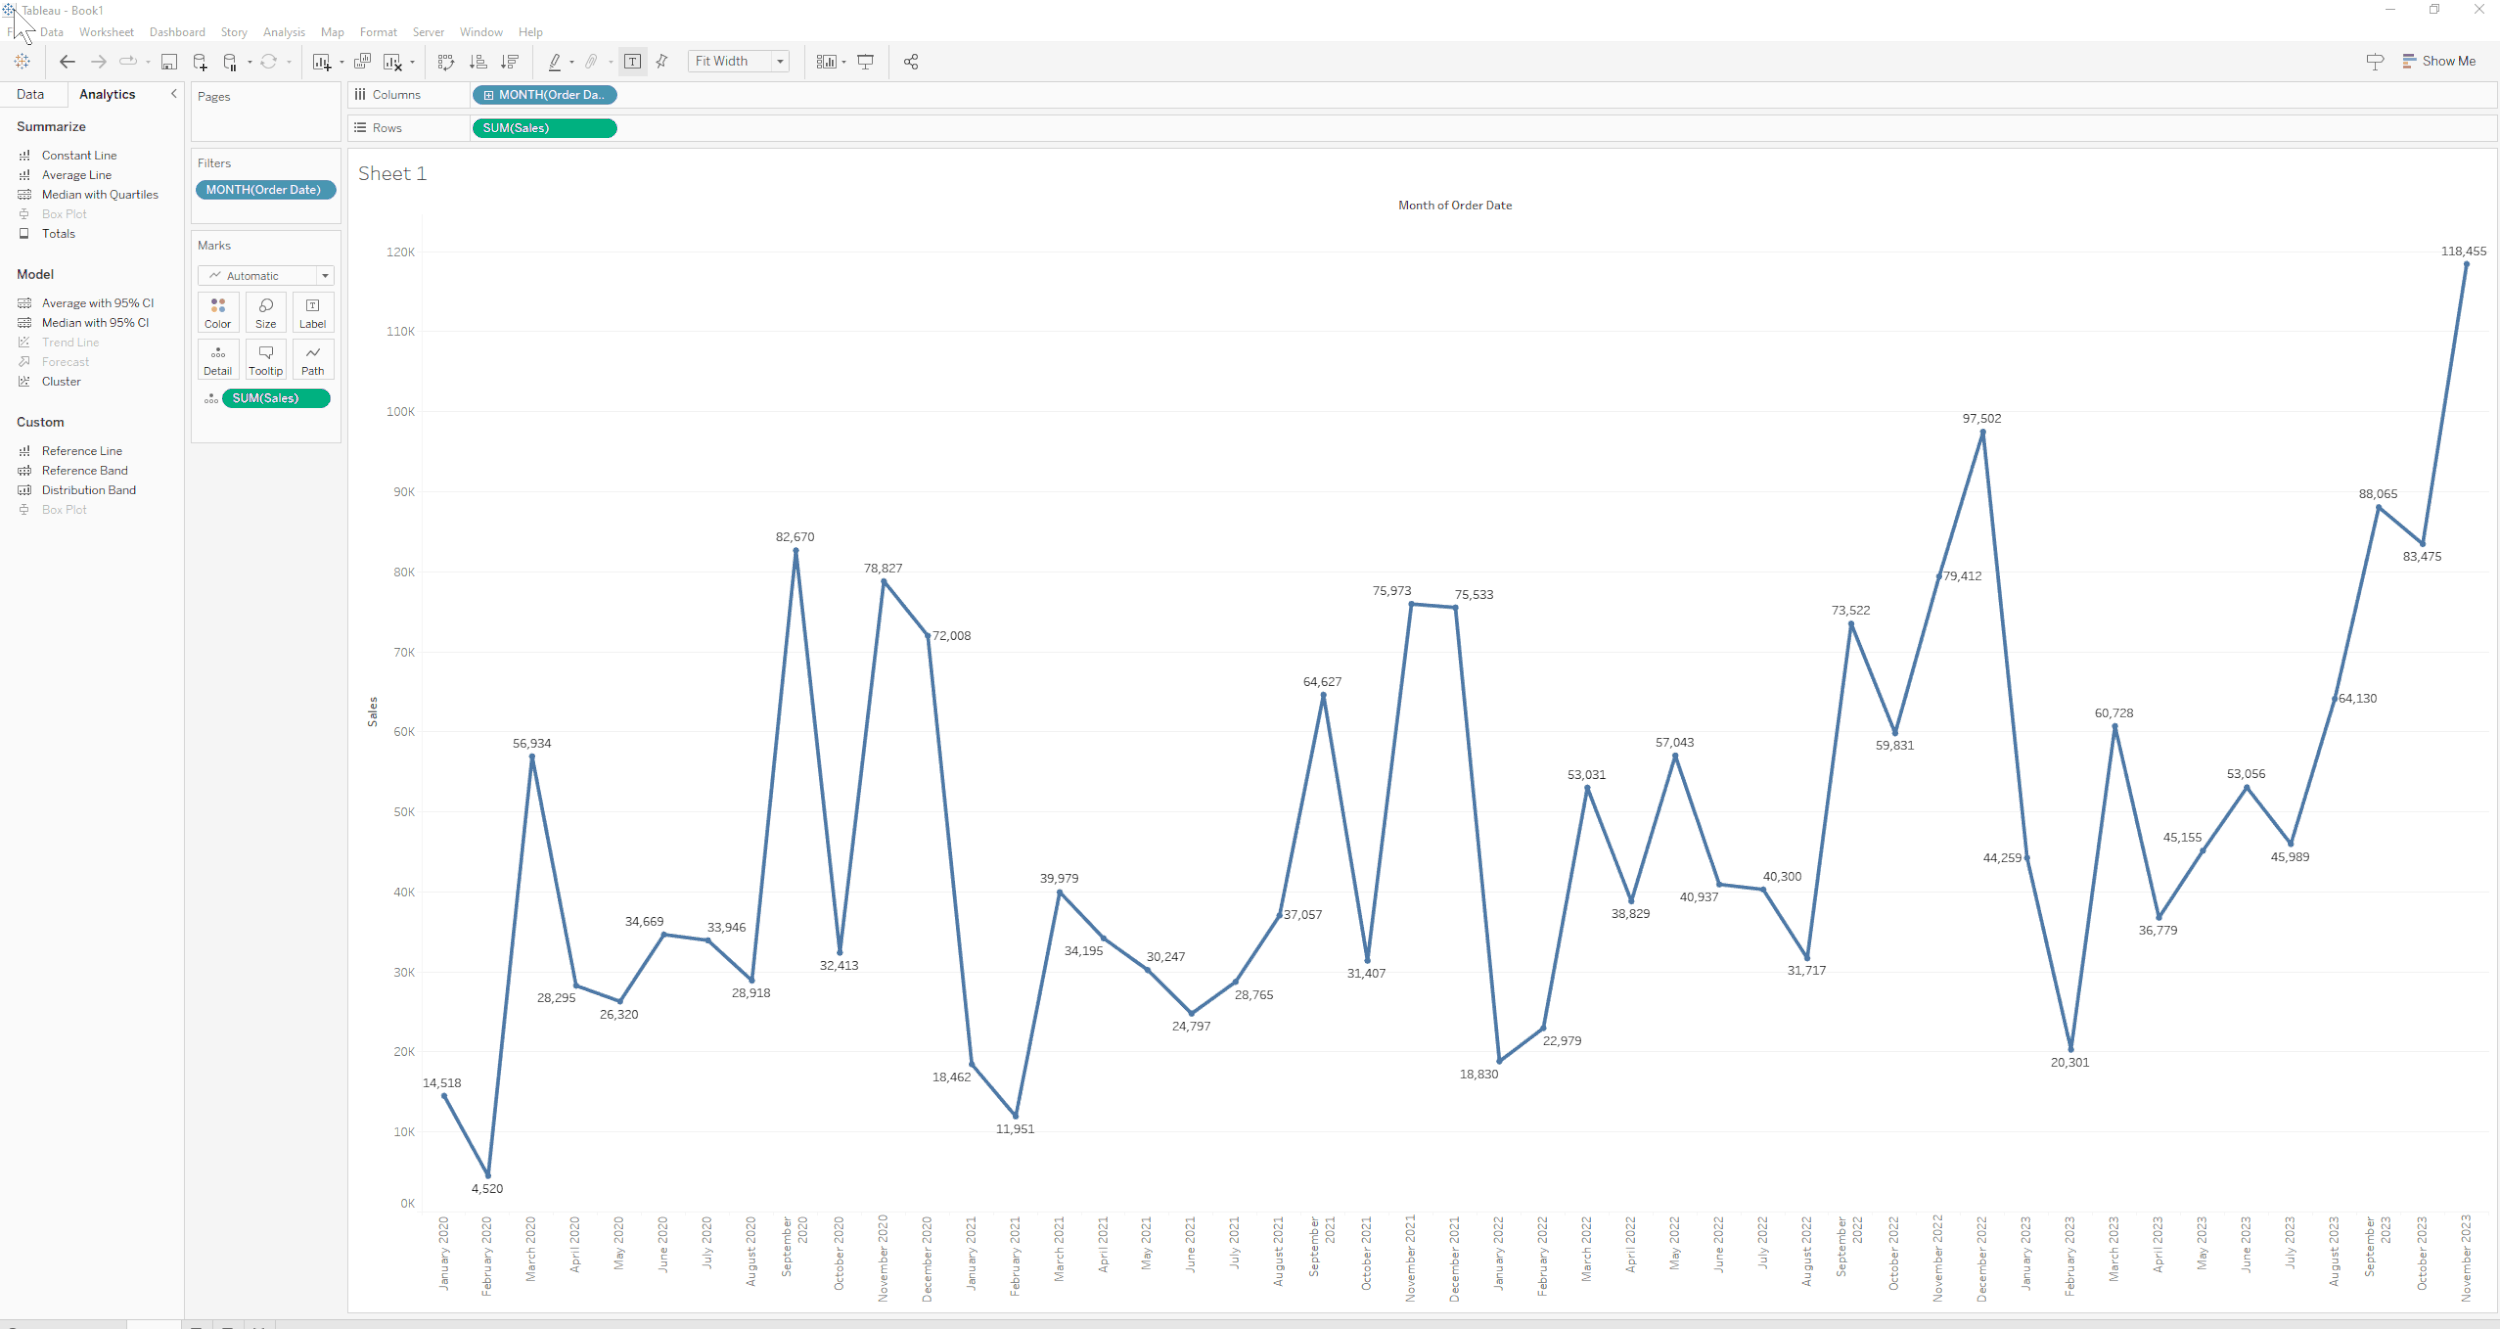Click the Add new data source icon
The height and width of the screenshot is (1329, 2500).
(x=200, y=62)
